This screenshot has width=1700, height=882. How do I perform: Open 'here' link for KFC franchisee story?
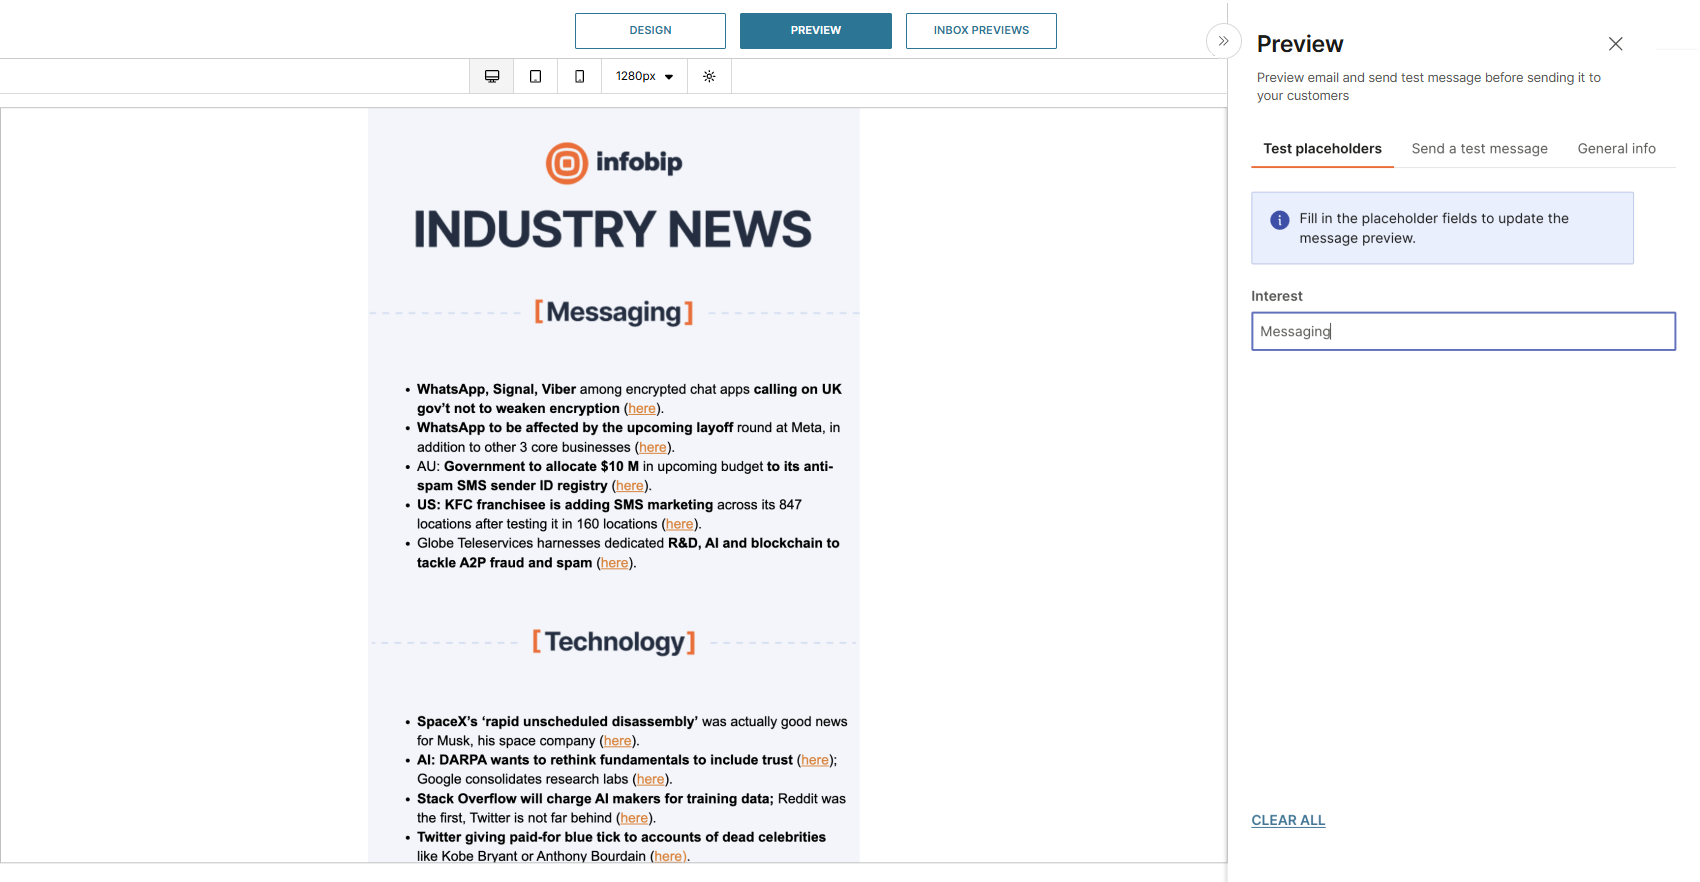coord(679,524)
